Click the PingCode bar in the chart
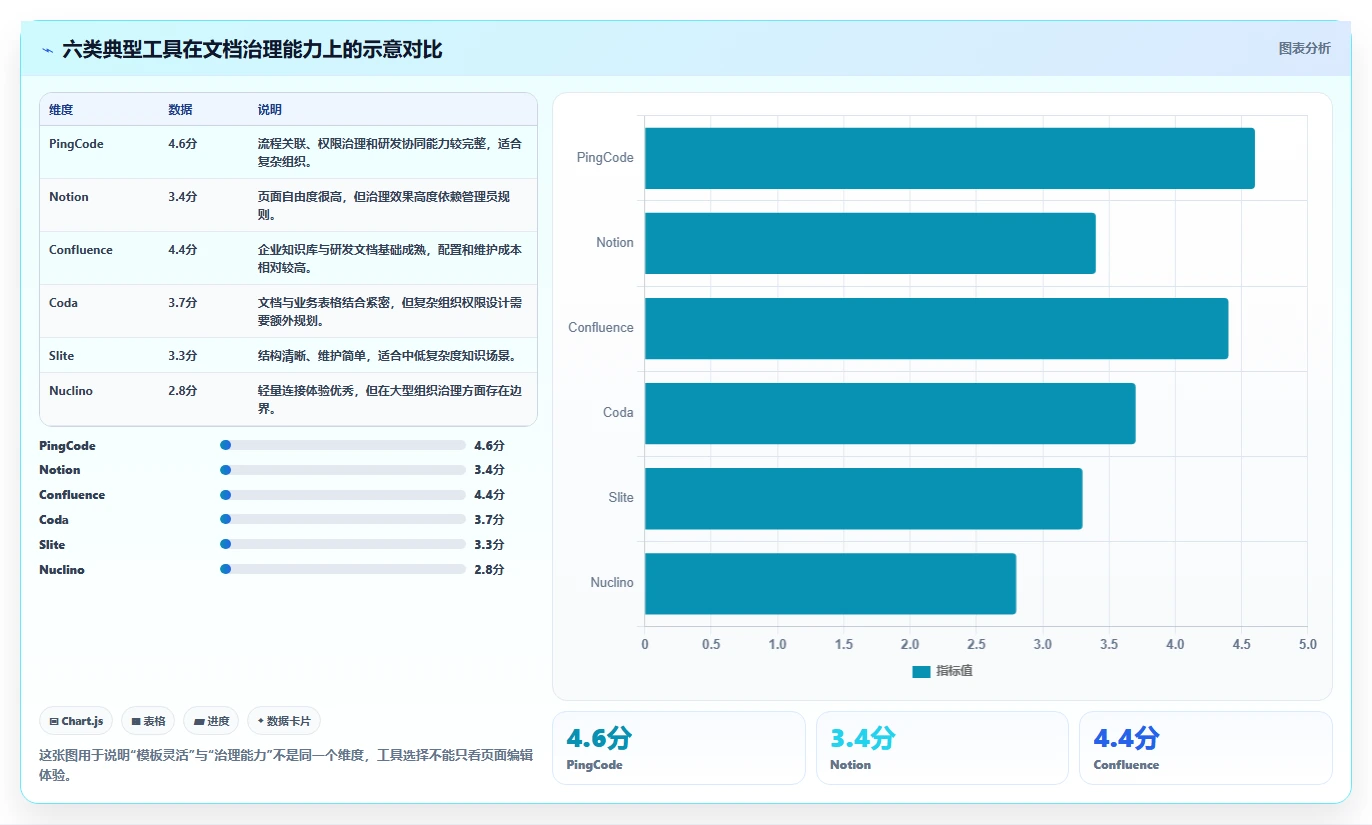1372x825 pixels. [x=949, y=158]
